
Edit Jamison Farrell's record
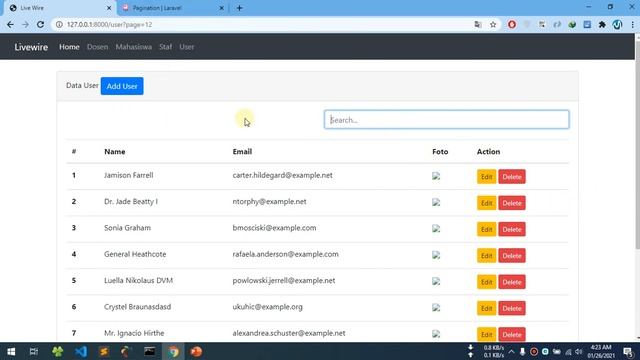[487, 177]
